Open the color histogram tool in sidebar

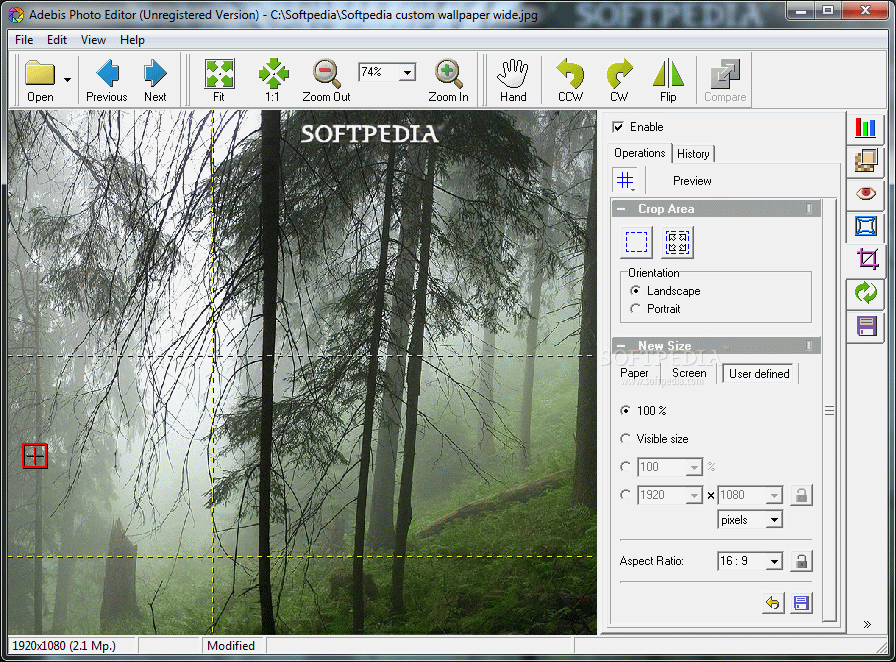click(x=865, y=127)
